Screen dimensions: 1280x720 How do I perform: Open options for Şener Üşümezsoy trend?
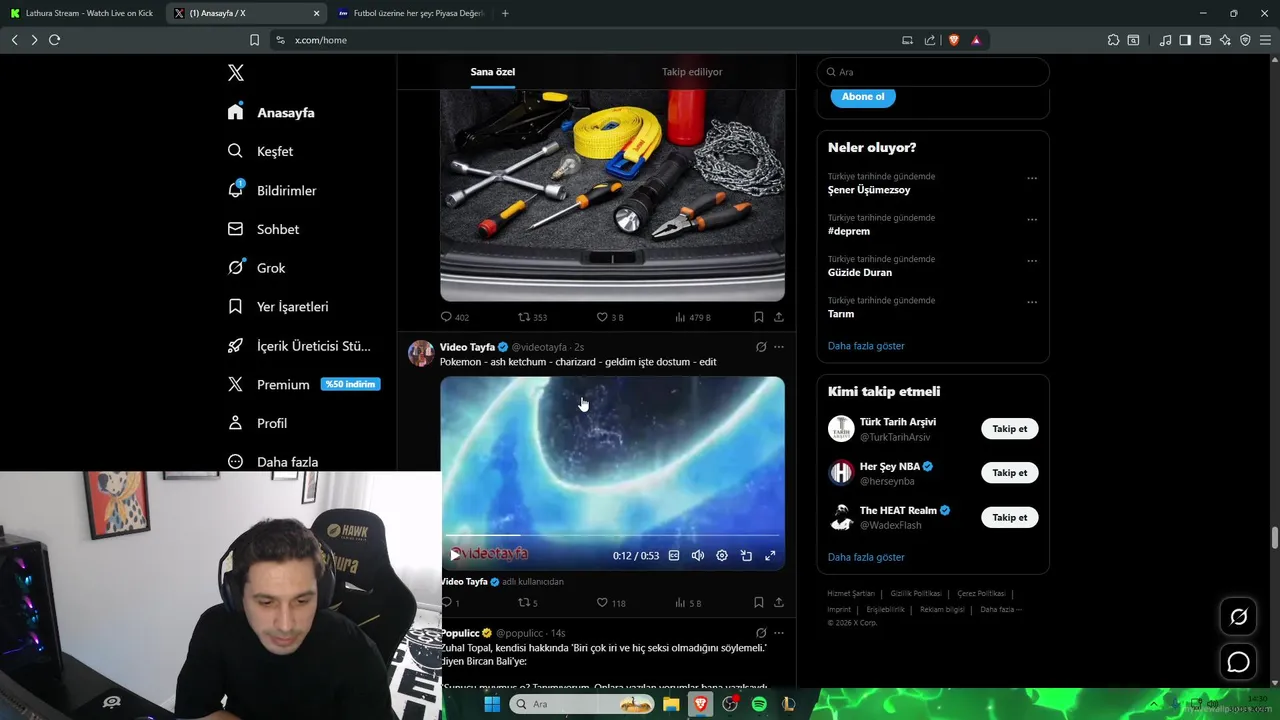tap(1032, 178)
